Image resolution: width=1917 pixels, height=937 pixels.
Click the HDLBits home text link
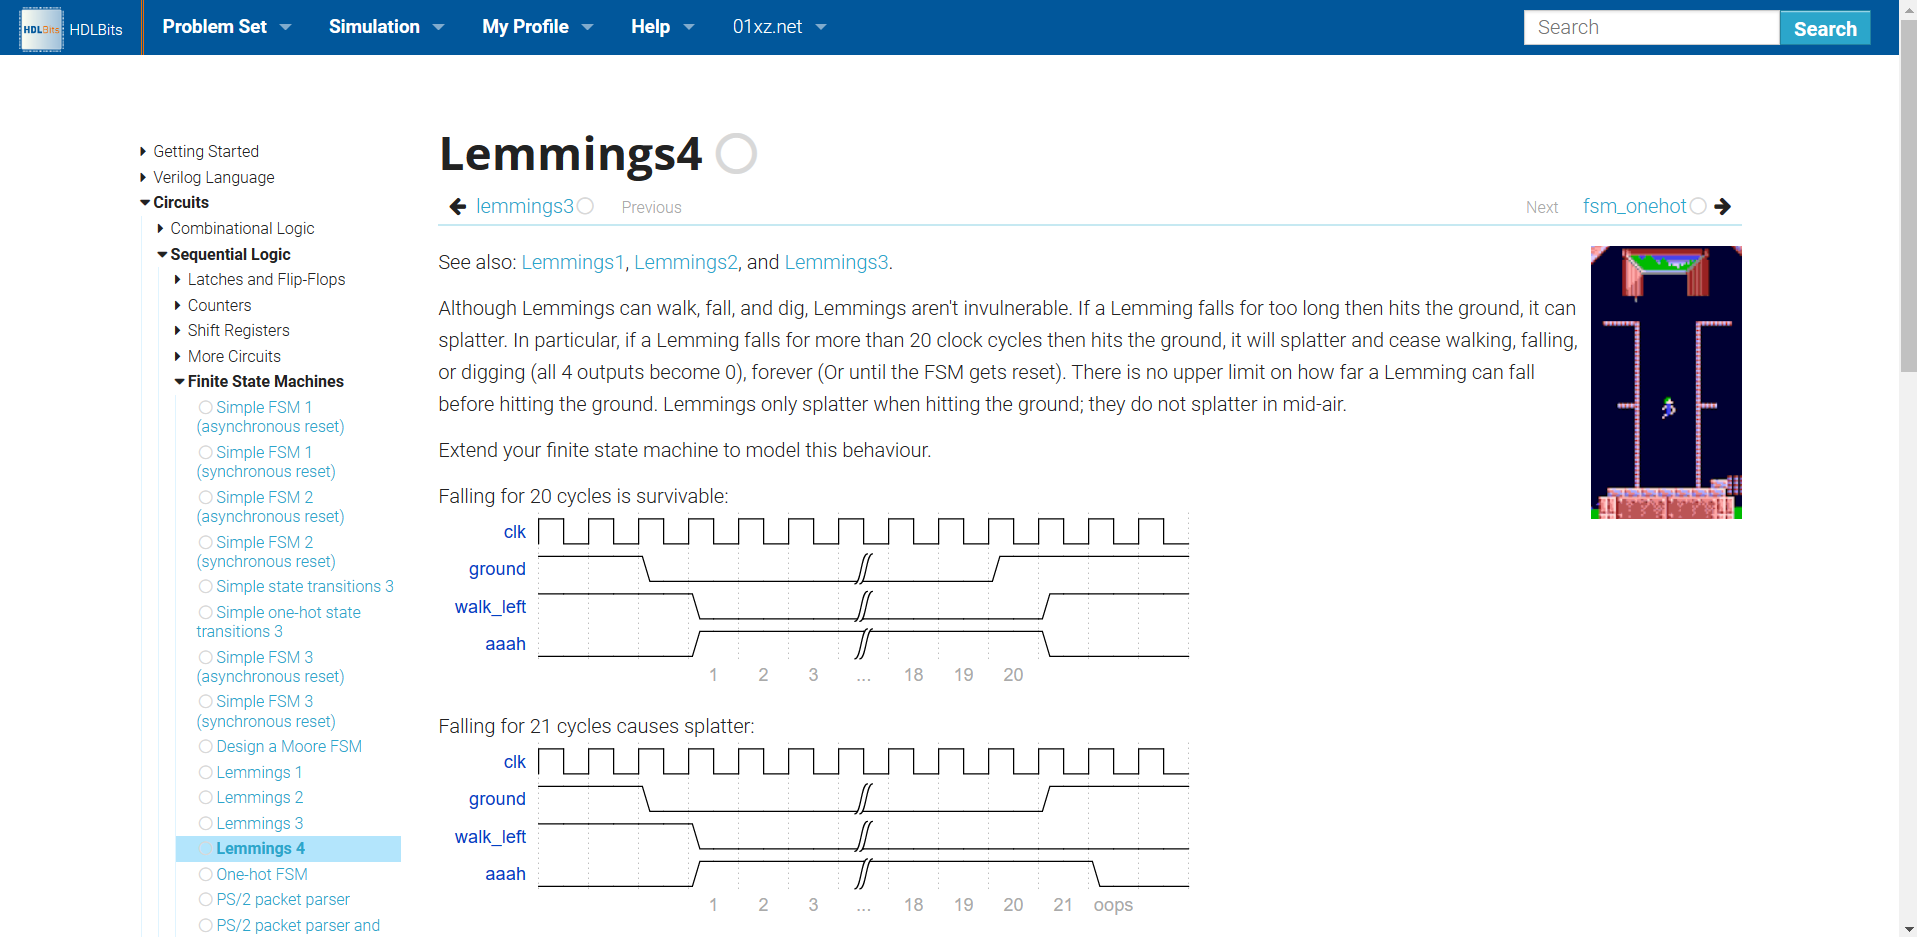pyautogui.click(x=96, y=29)
